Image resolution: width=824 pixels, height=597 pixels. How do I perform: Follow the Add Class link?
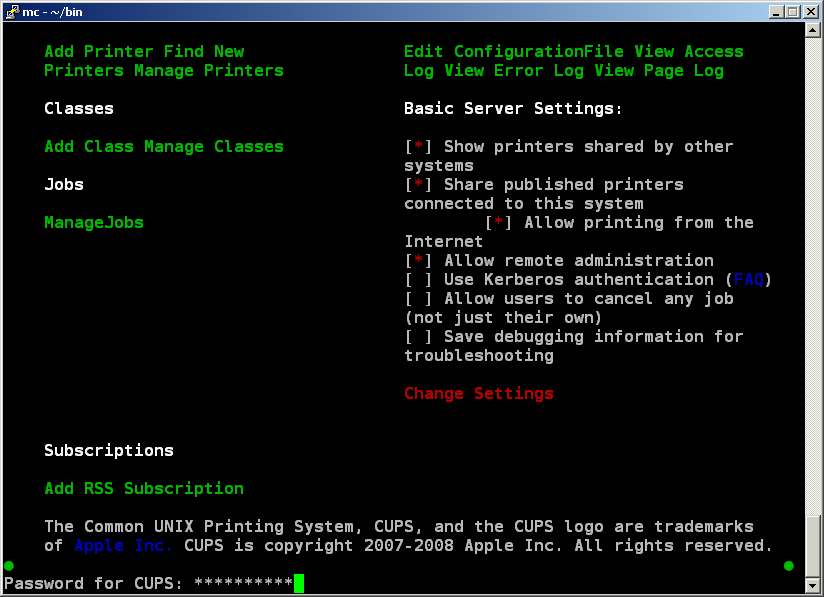pos(89,147)
